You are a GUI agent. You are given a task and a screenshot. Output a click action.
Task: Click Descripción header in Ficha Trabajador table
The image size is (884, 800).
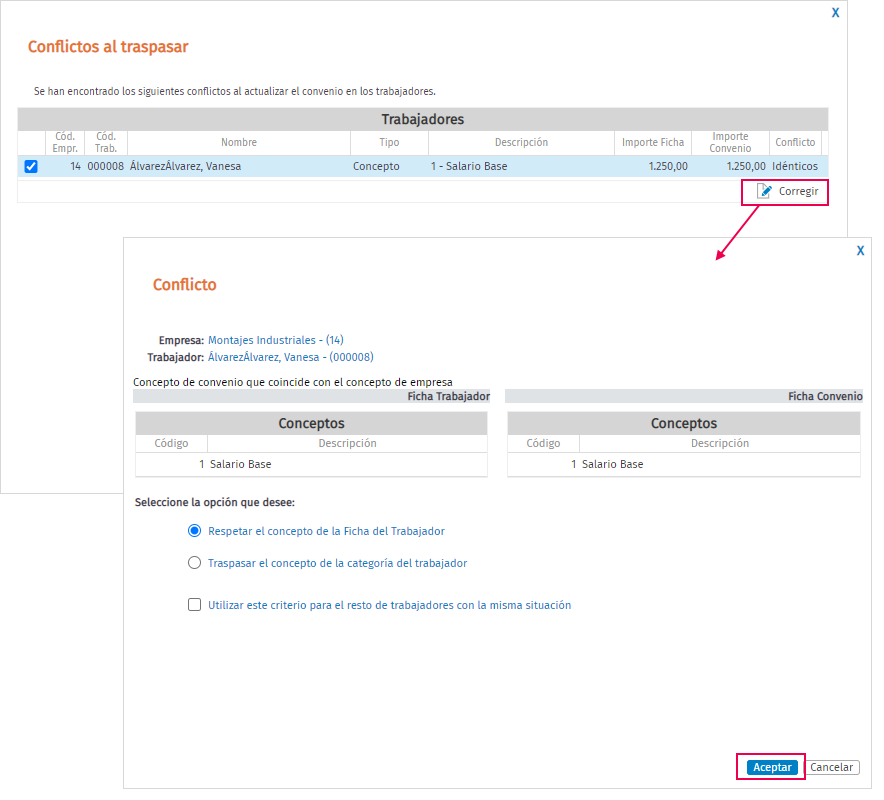347,444
